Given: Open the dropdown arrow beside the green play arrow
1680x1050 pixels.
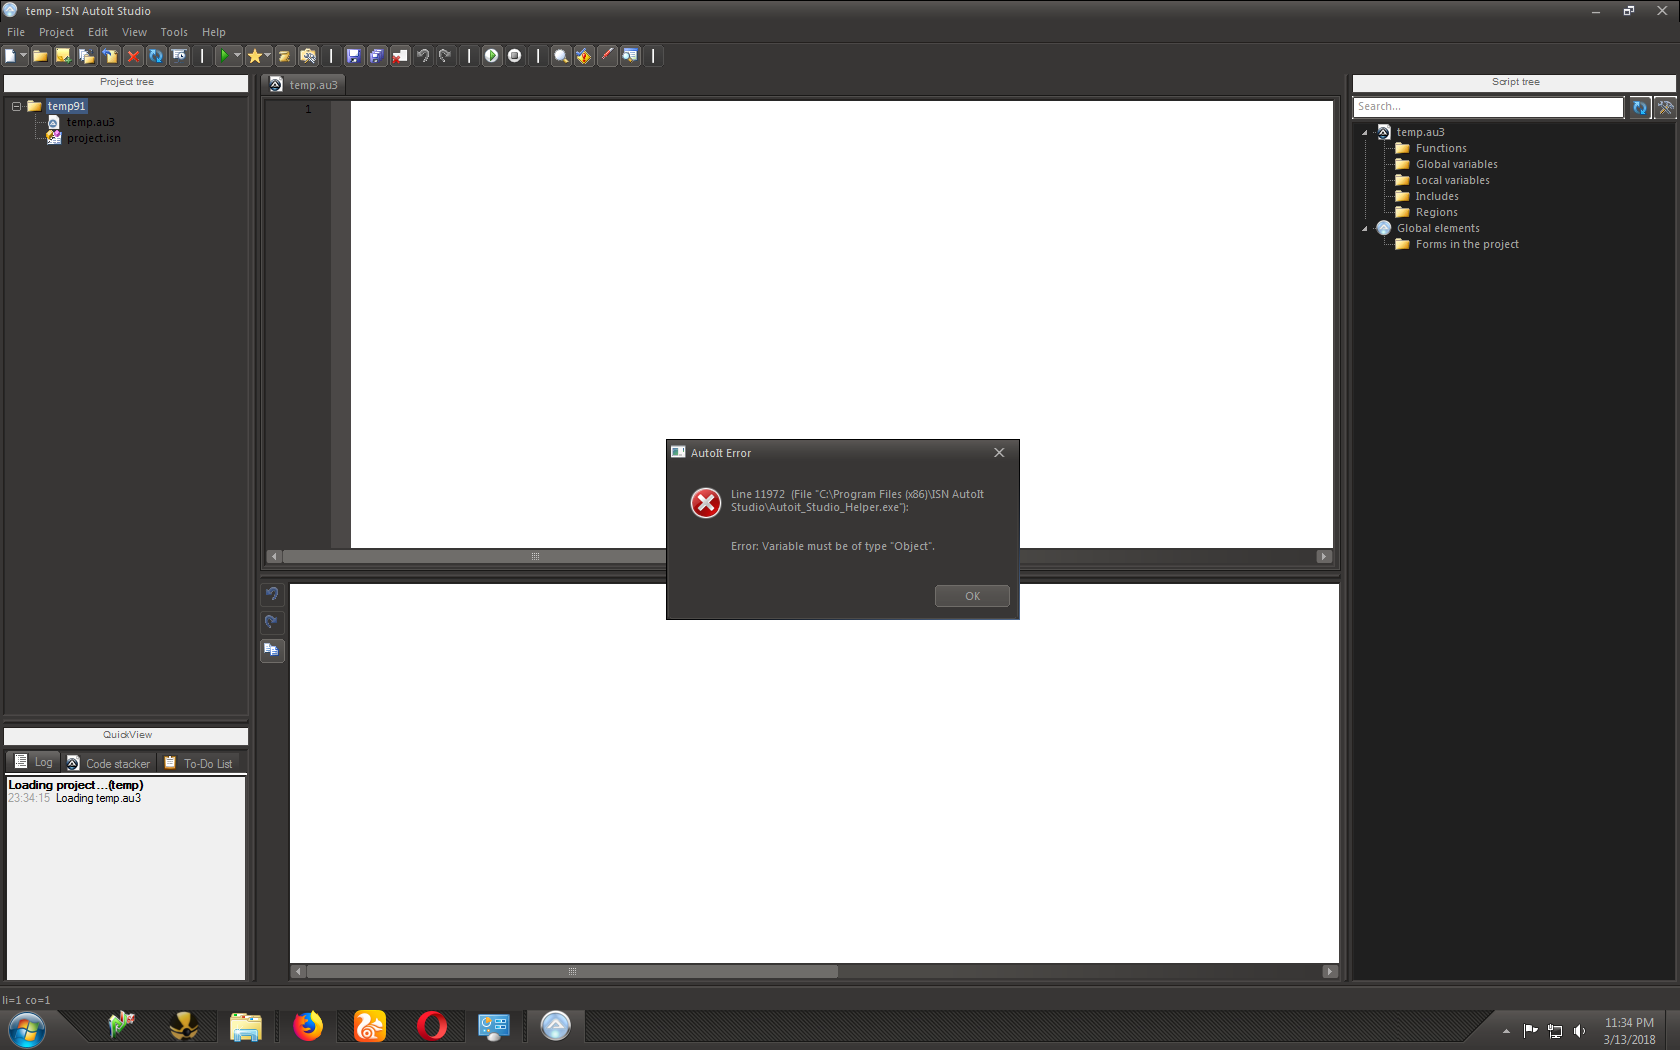Looking at the screenshot, I should (237, 56).
